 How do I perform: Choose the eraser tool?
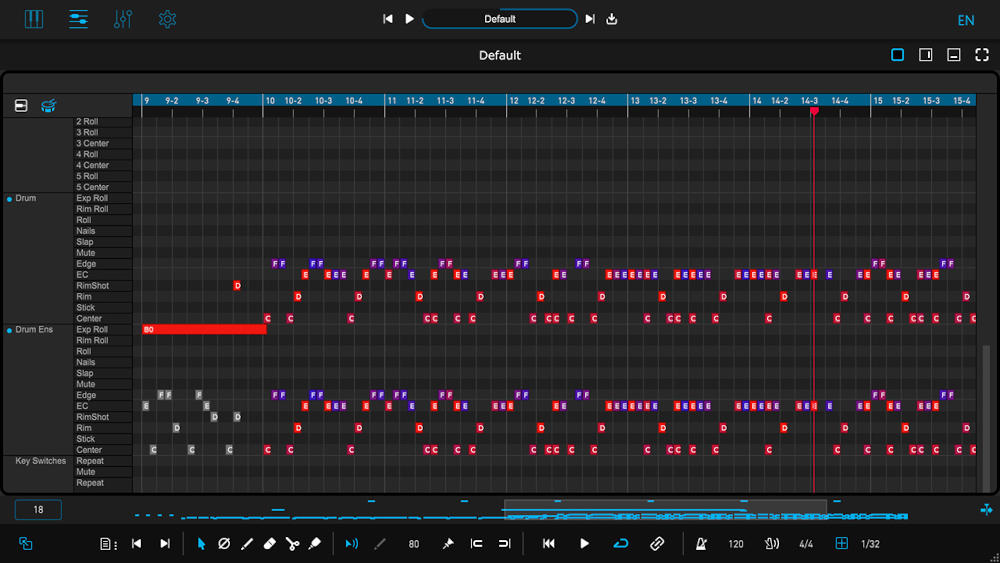[x=269, y=544]
